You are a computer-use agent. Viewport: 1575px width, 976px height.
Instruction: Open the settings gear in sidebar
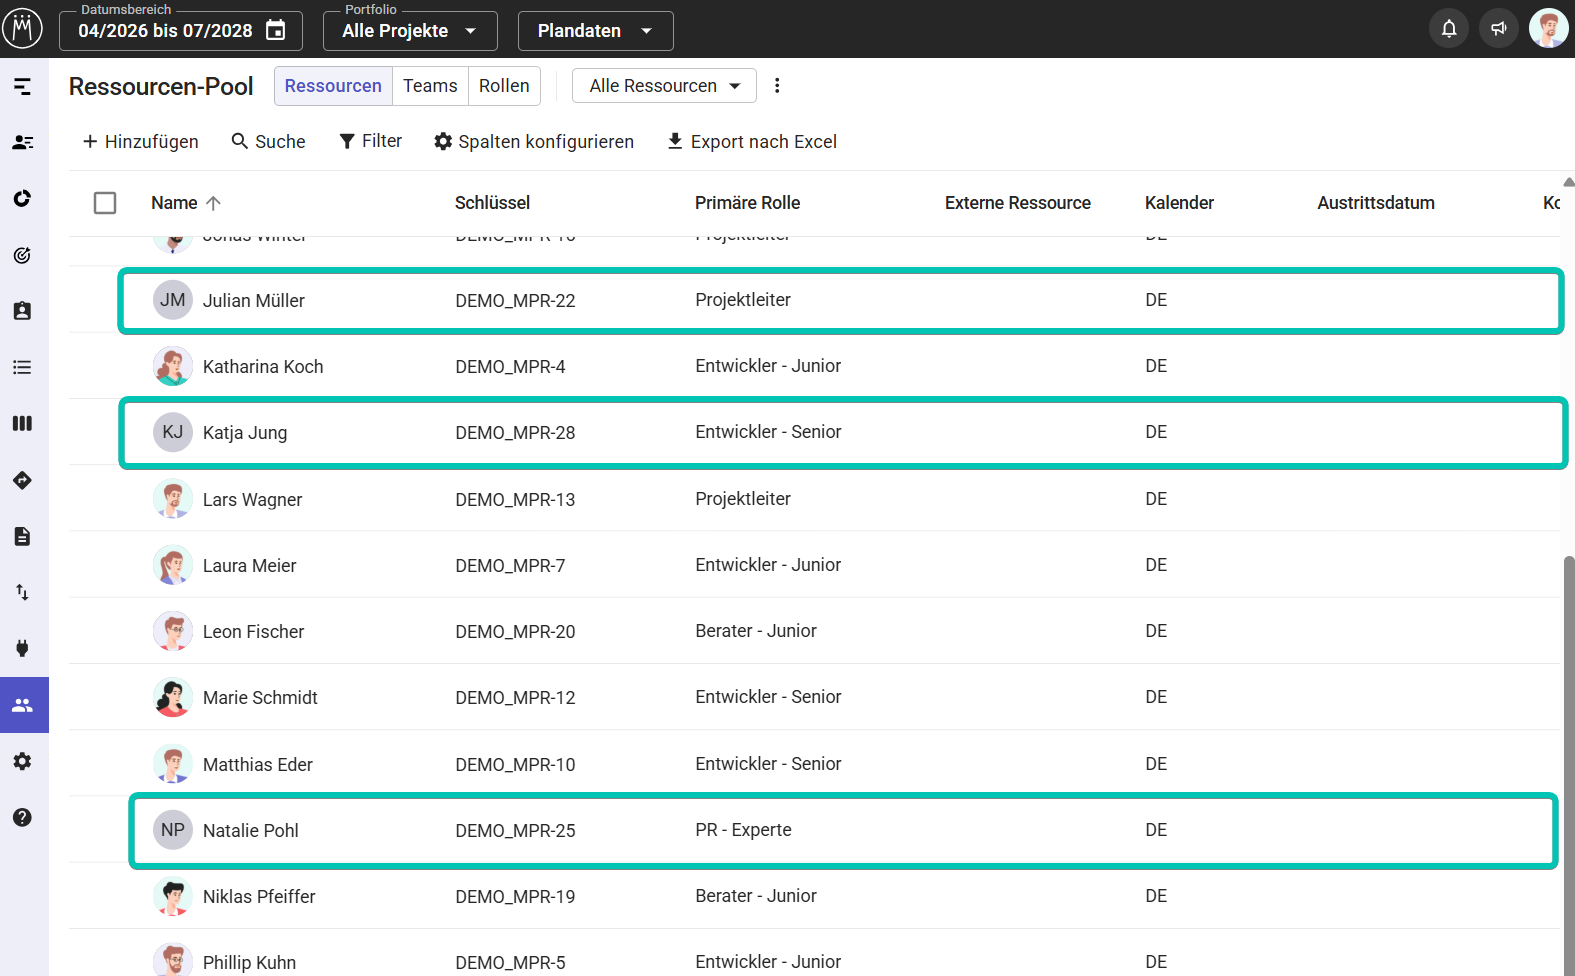tap(22, 761)
